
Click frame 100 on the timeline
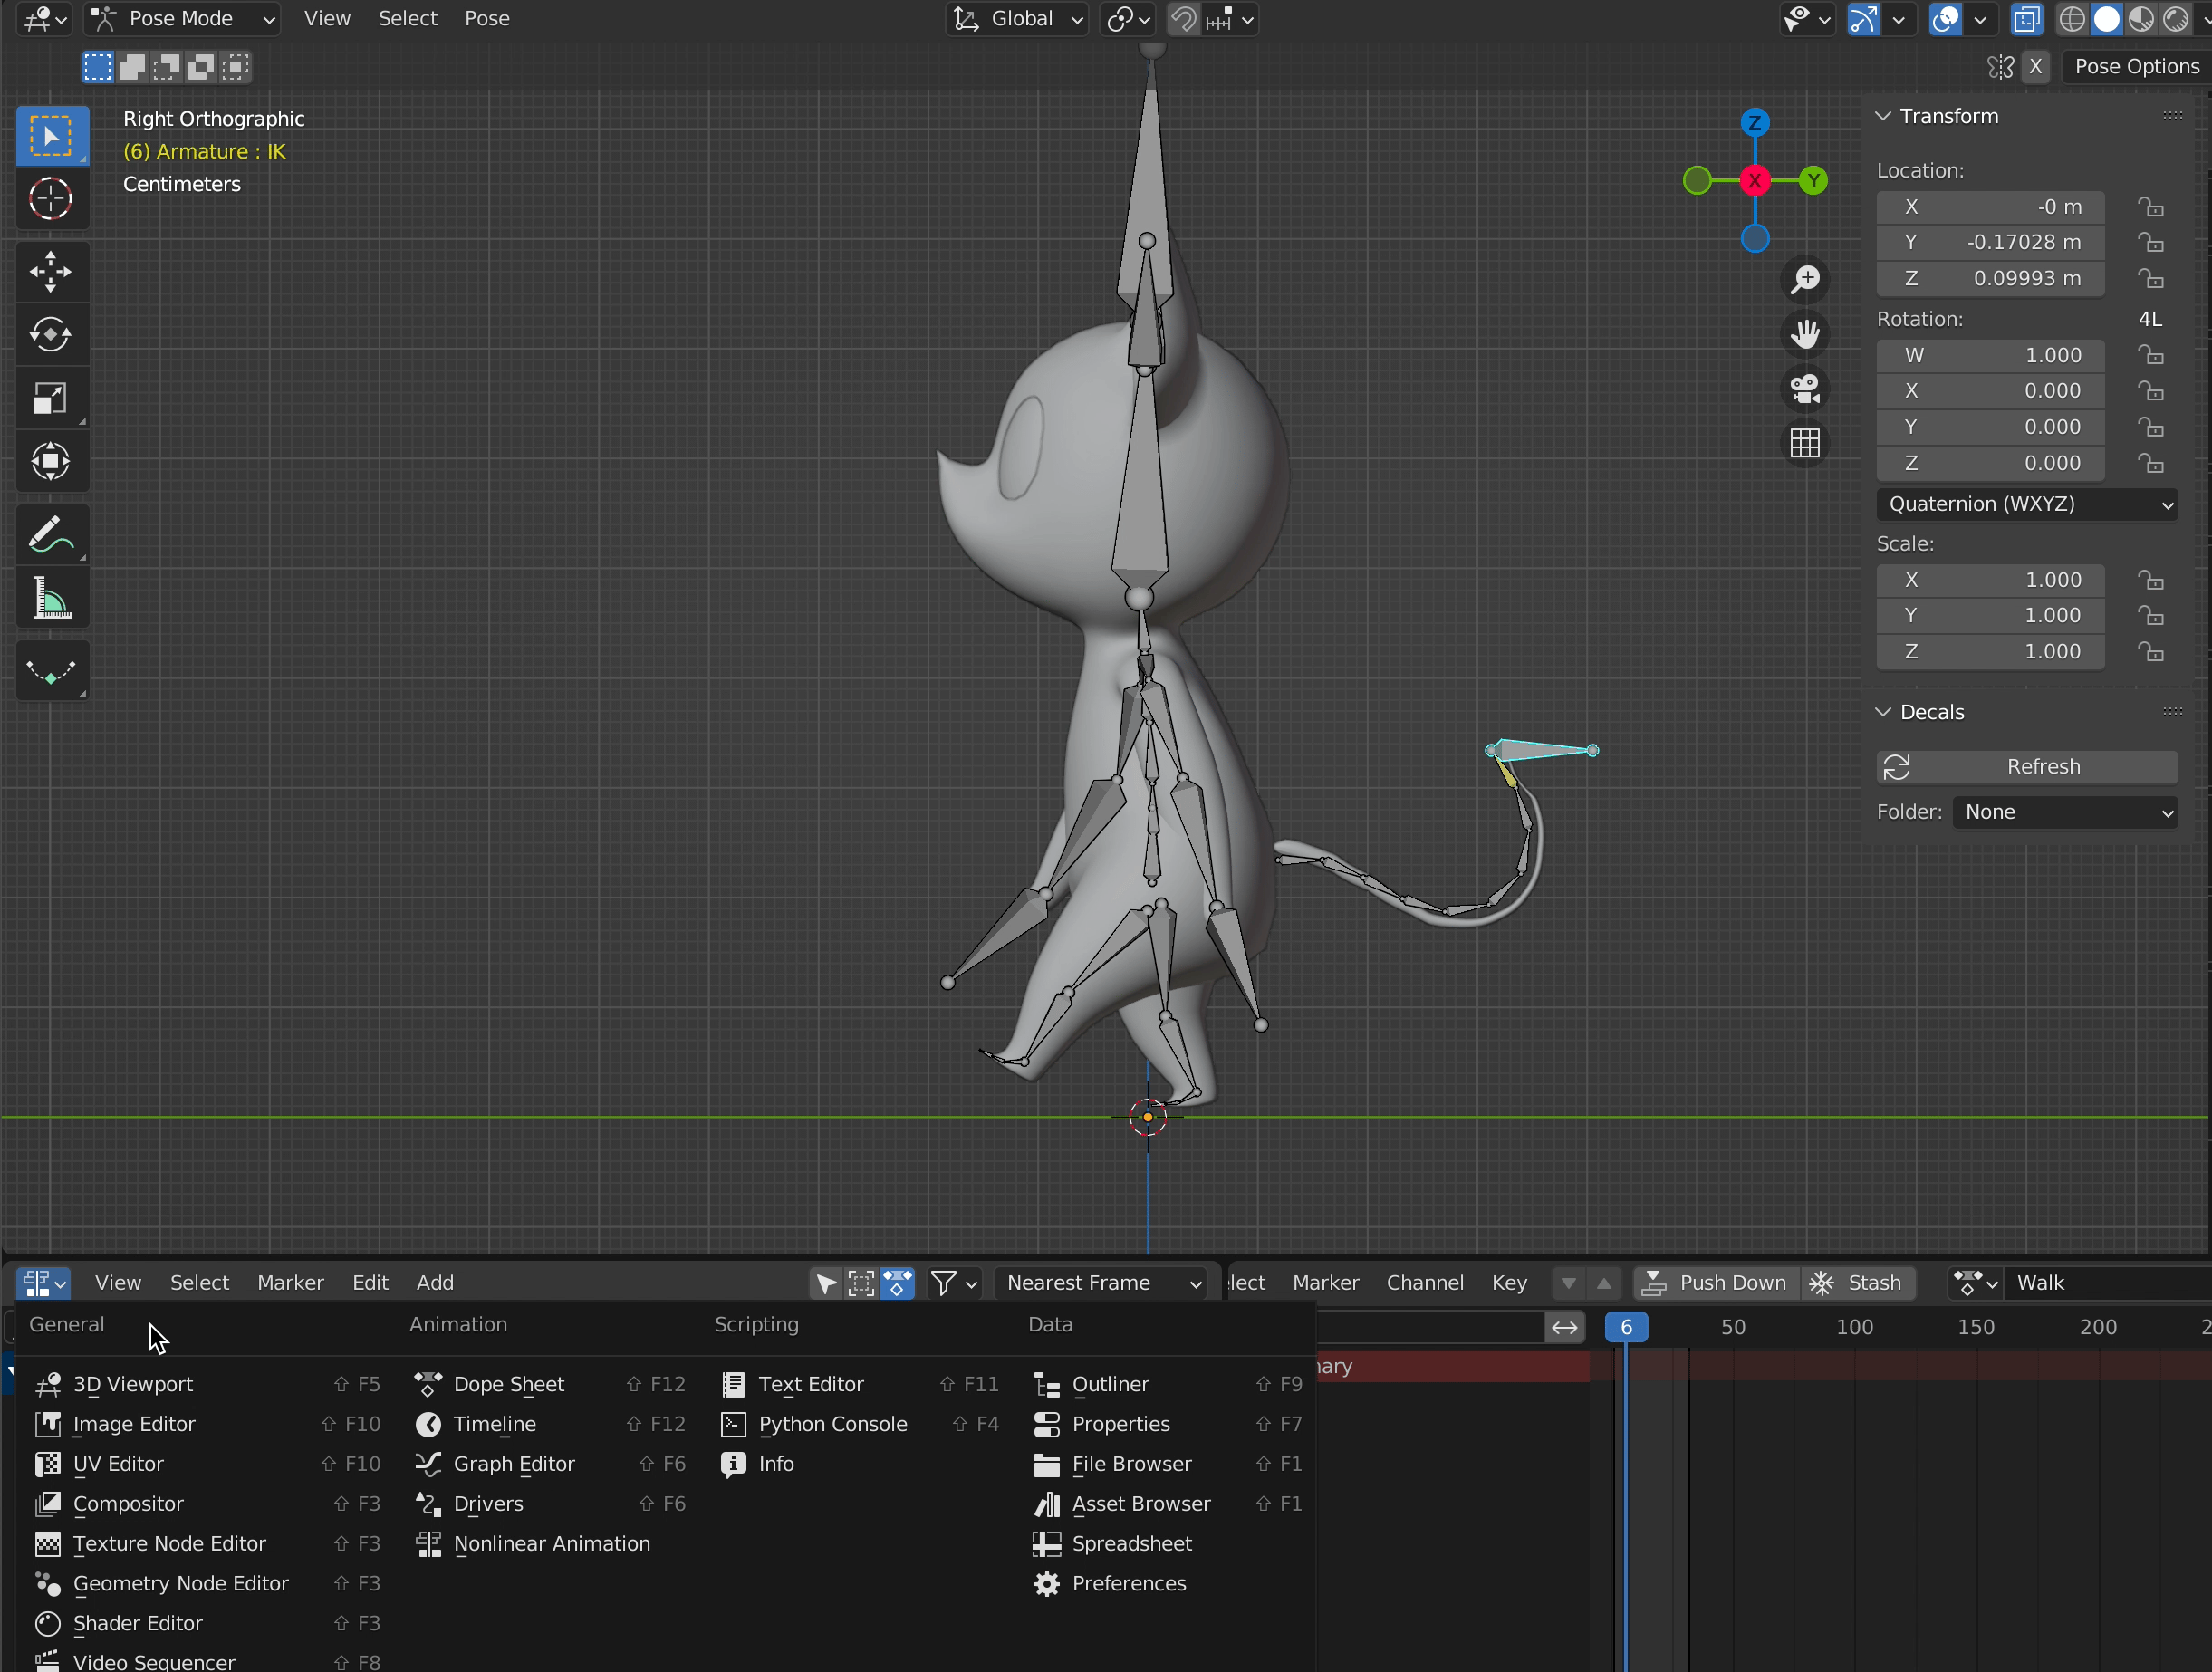[1854, 1327]
